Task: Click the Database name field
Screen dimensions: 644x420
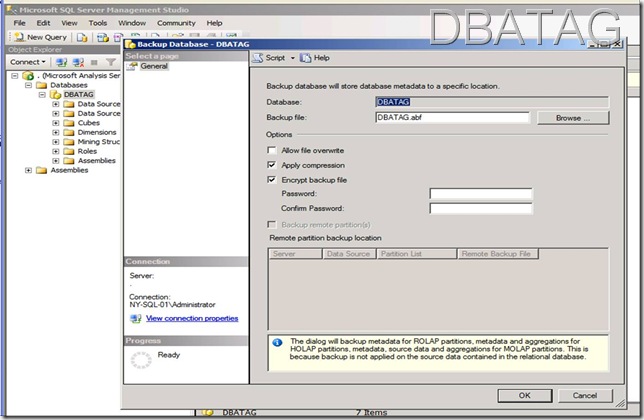Action: click(492, 102)
